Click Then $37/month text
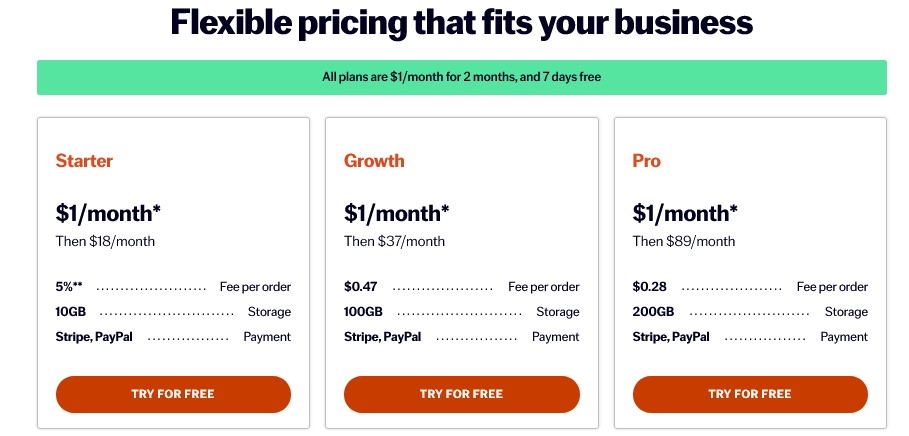909x436 pixels. tap(394, 241)
